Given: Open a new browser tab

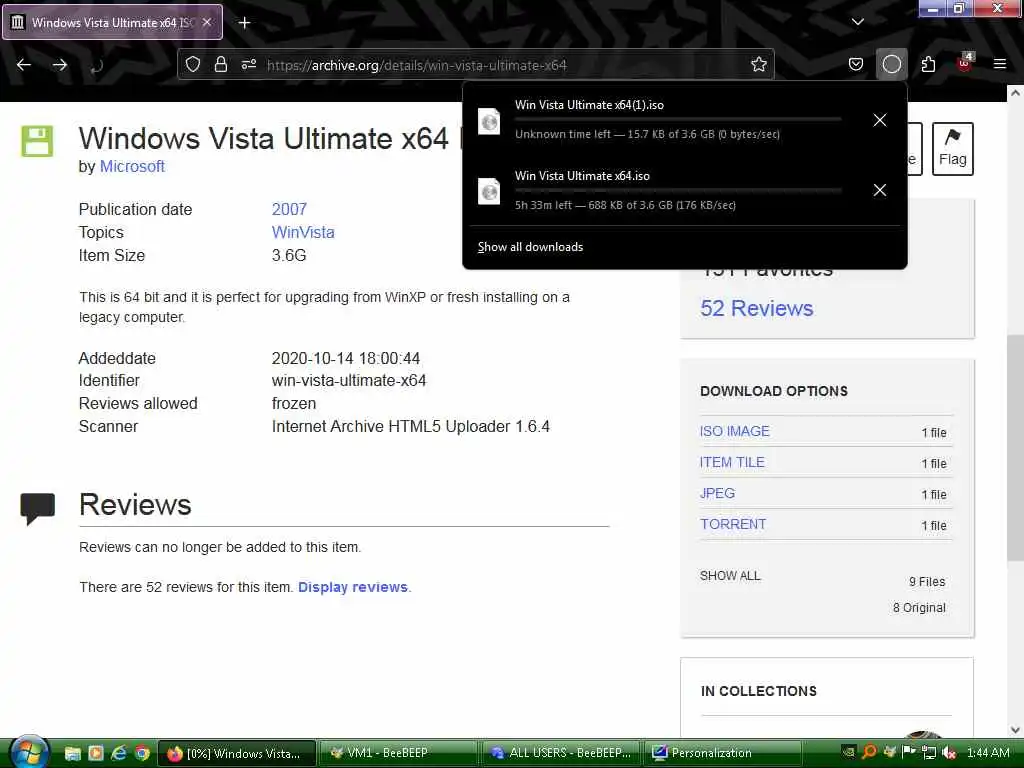Looking at the screenshot, I should point(244,23).
